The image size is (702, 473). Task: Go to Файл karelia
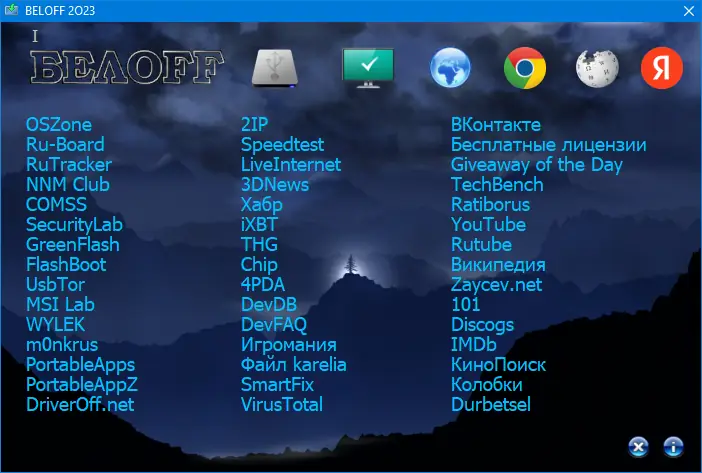294,365
